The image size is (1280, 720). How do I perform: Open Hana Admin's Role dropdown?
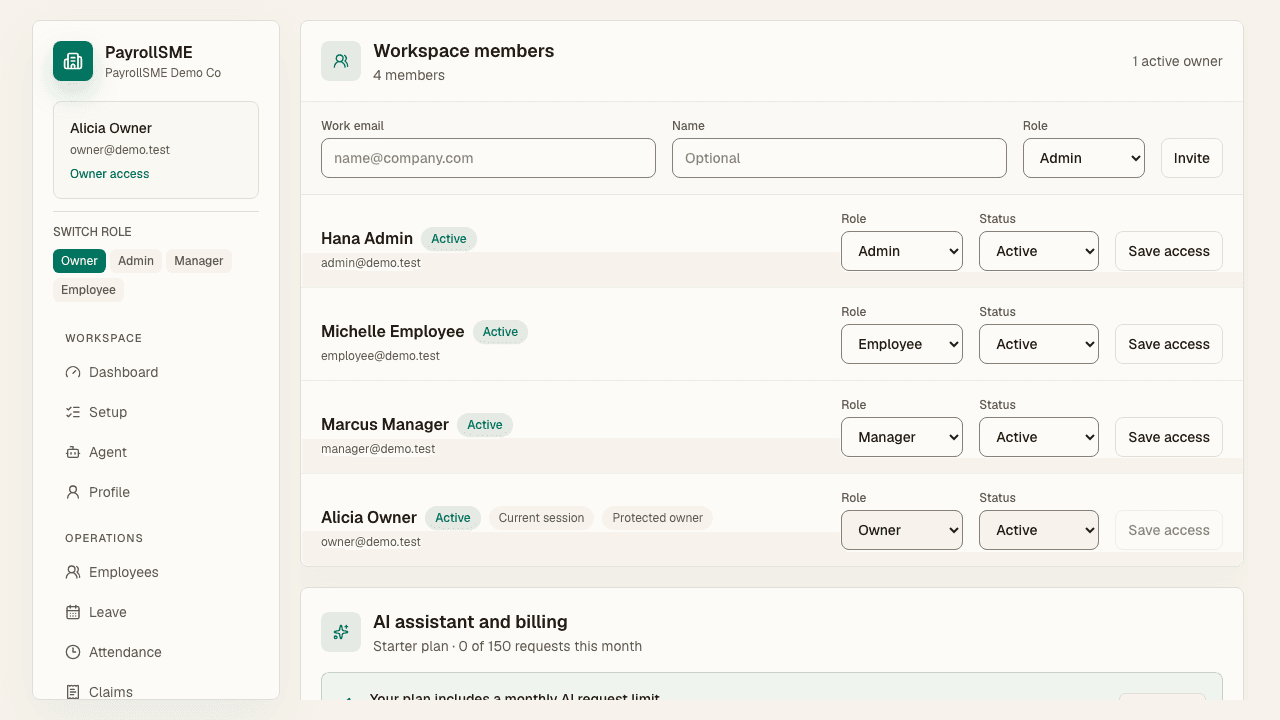click(x=902, y=251)
